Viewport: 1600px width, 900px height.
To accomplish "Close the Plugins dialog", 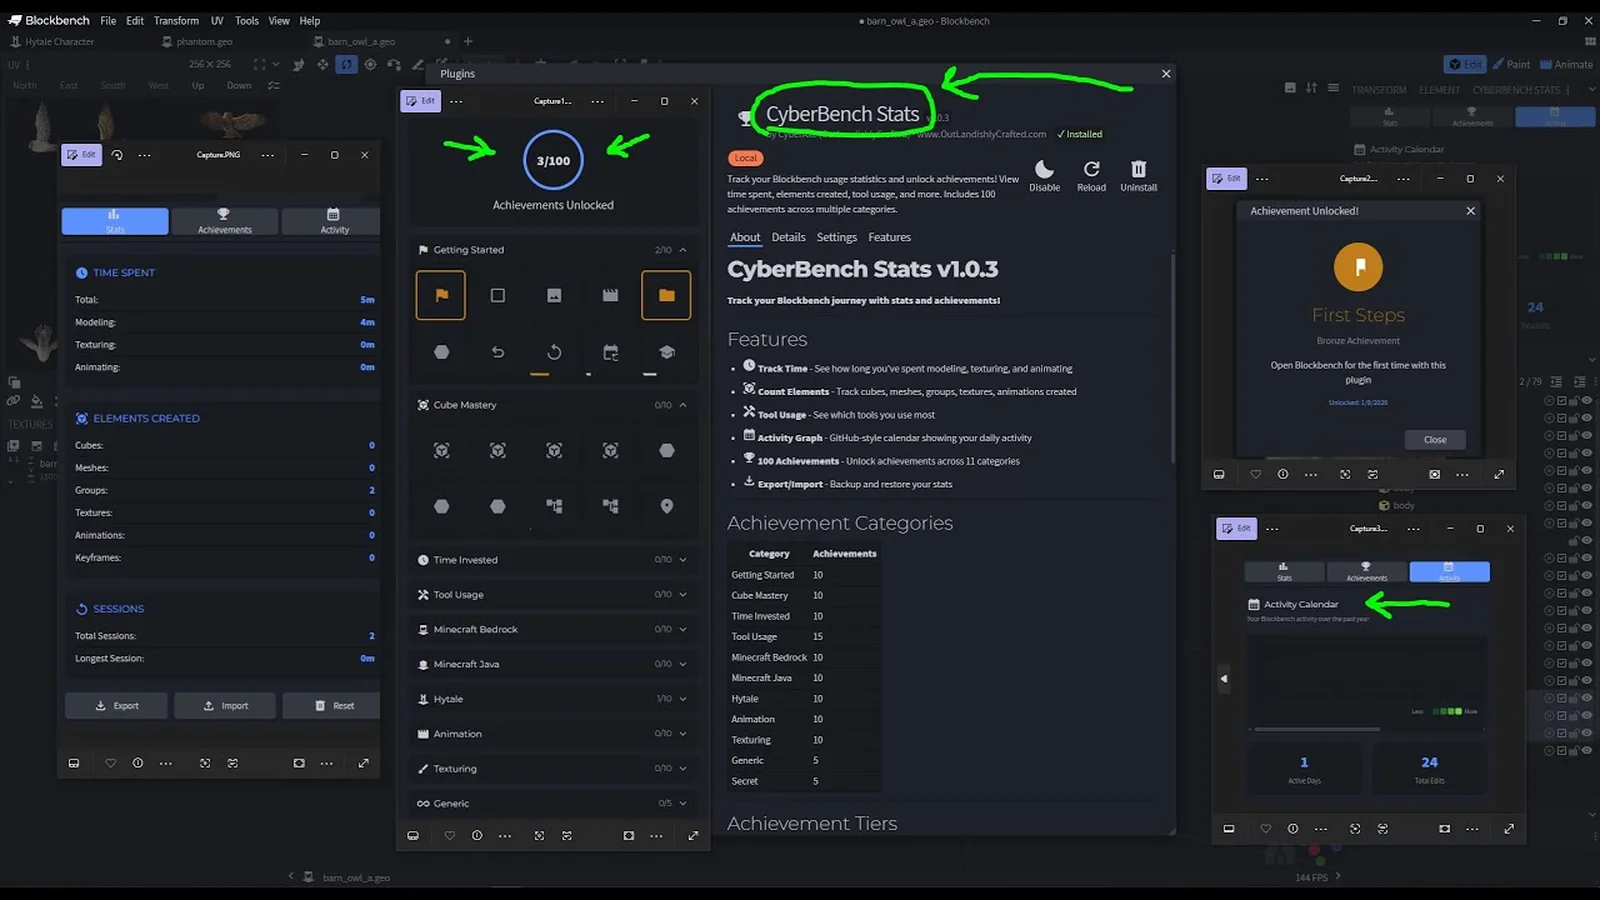I will [1166, 74].
